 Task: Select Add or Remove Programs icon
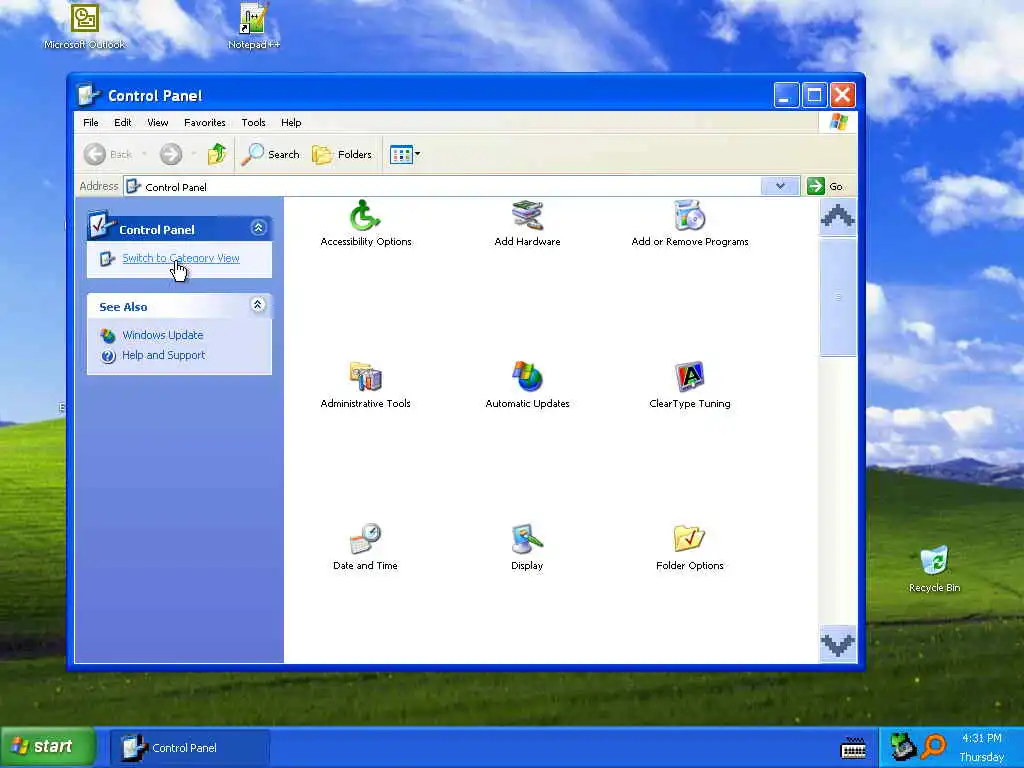click(x=689, y=216)
